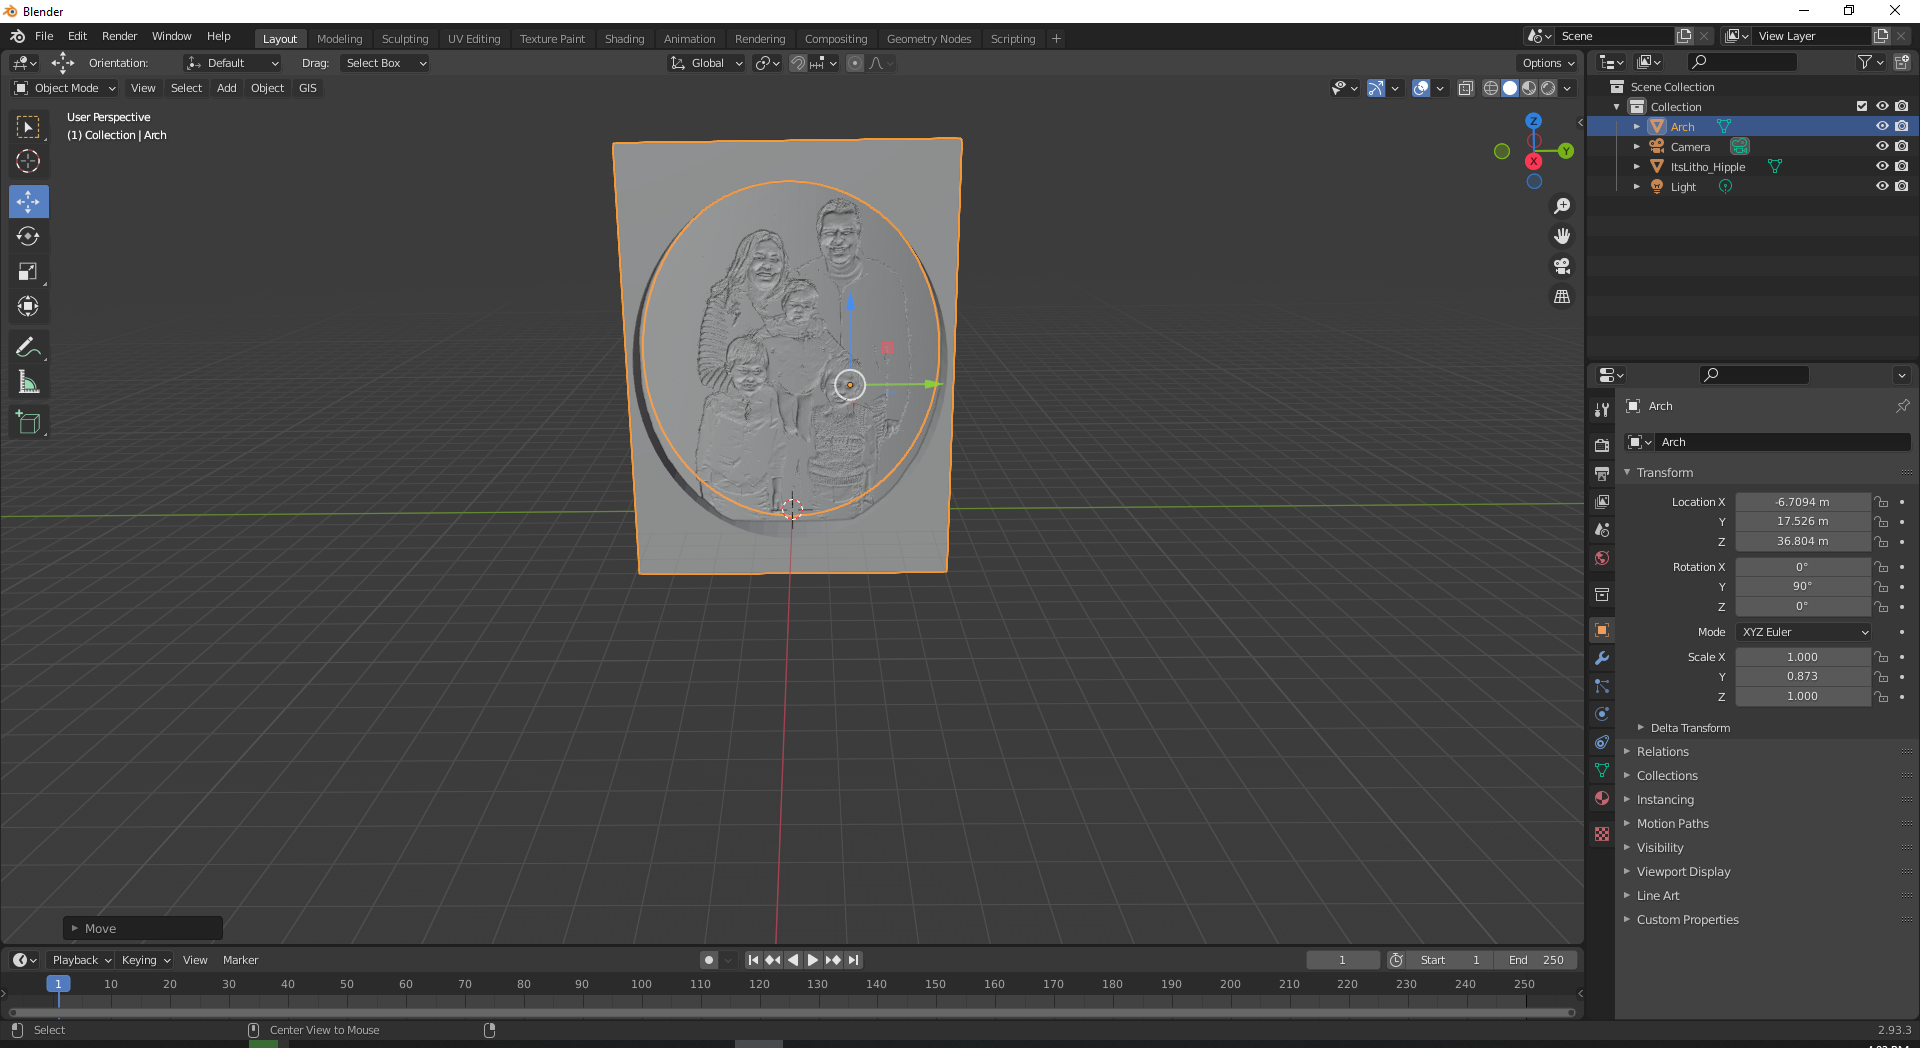Open the File menu
Viewport: 1920px width, 1048px height.
(44, 36)
